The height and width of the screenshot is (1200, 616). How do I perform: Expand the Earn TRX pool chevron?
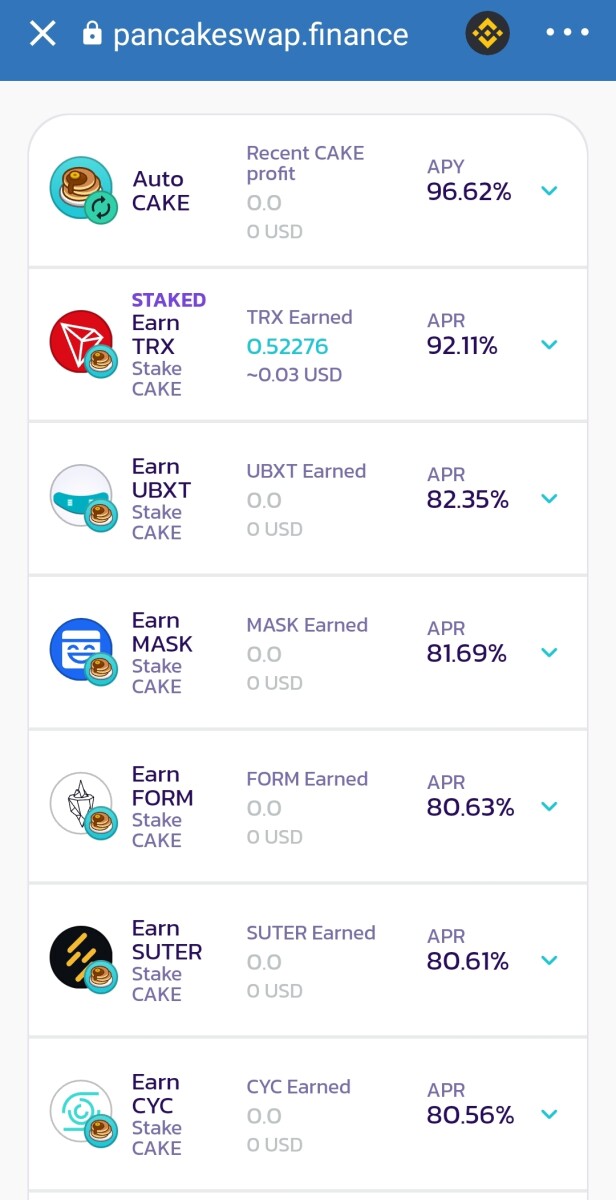pos(549,345)
